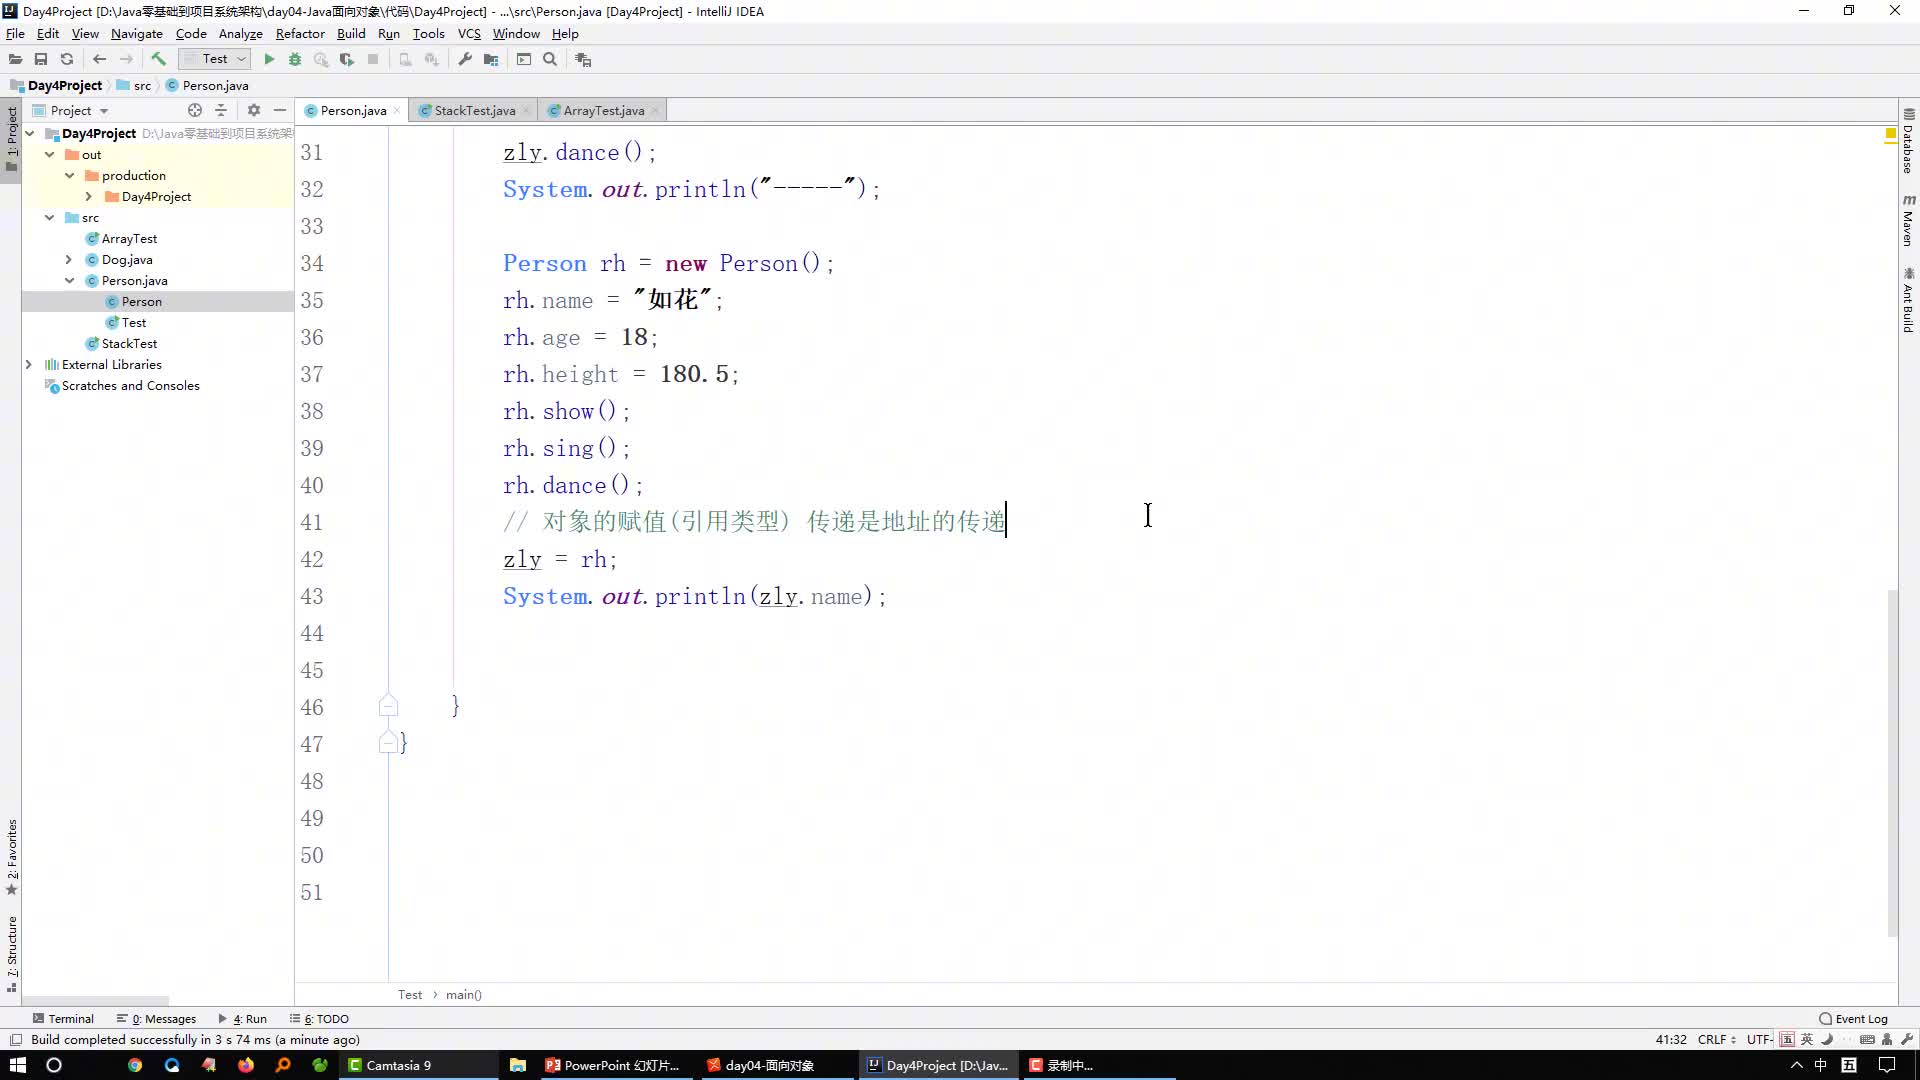This screenshot has width=1920, height=1080.
Task: Expand the Dog.java package node
Action: click(69, 258)
